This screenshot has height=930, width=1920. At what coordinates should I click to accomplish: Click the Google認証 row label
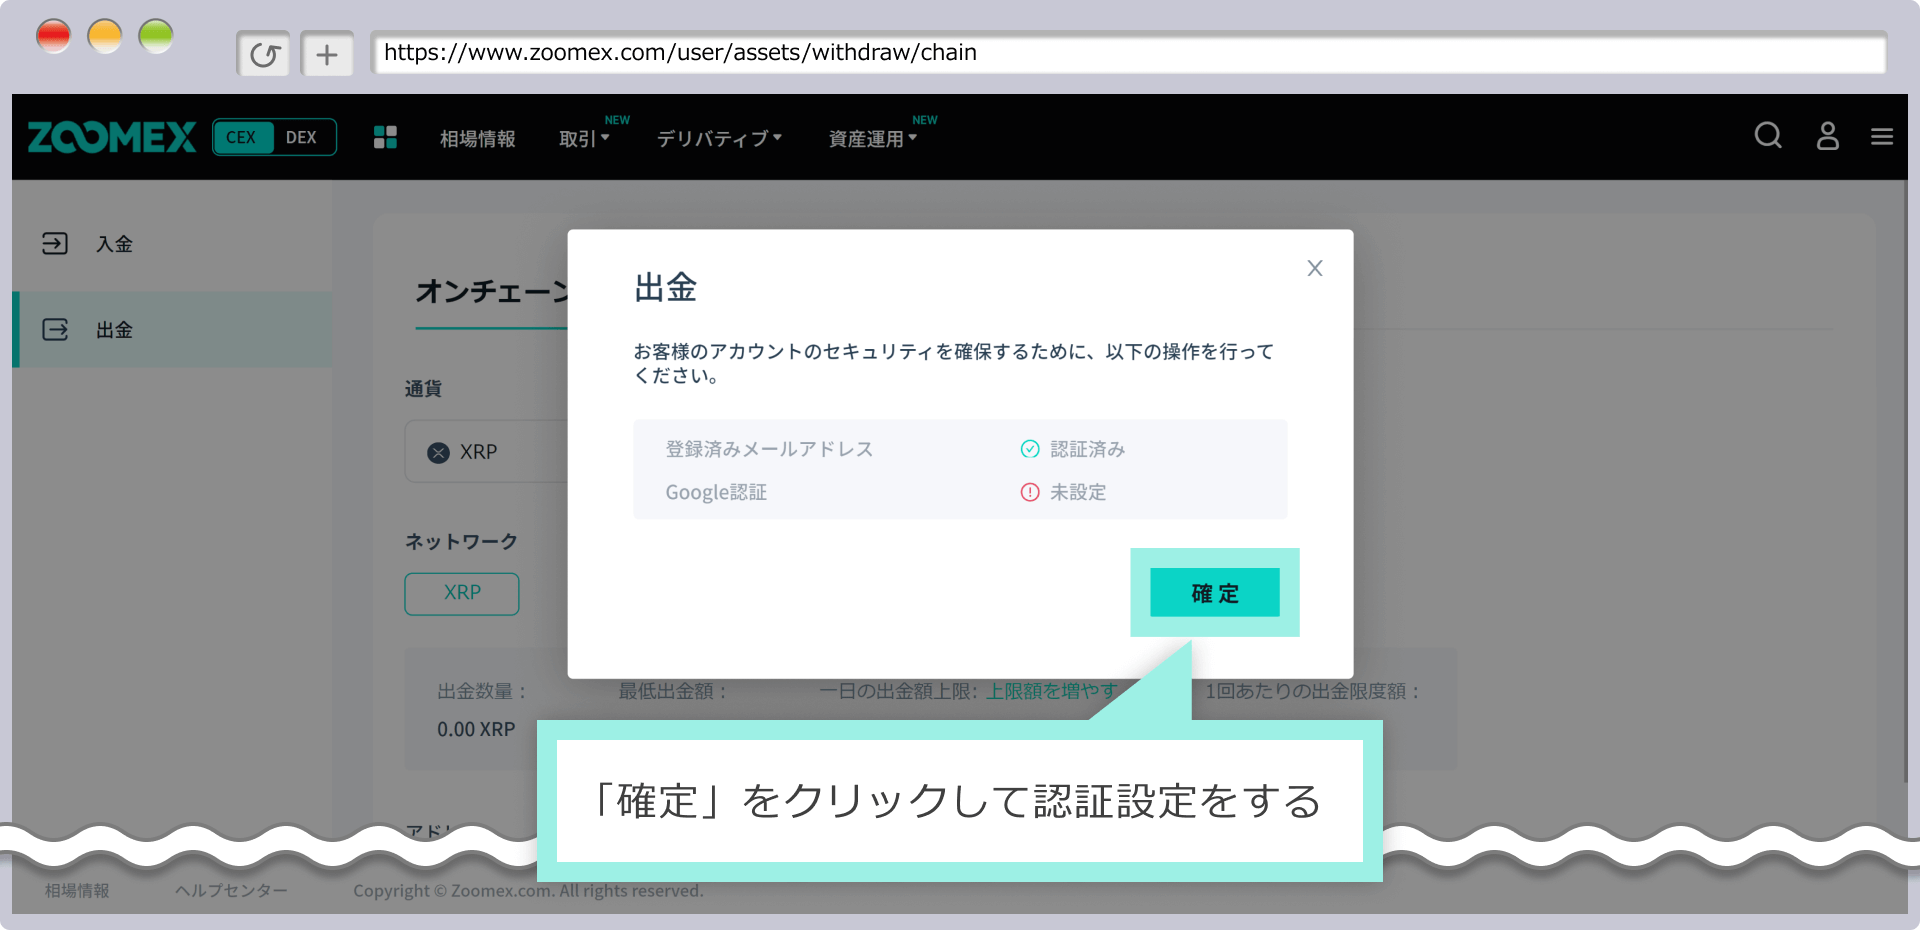coord(716,492)
